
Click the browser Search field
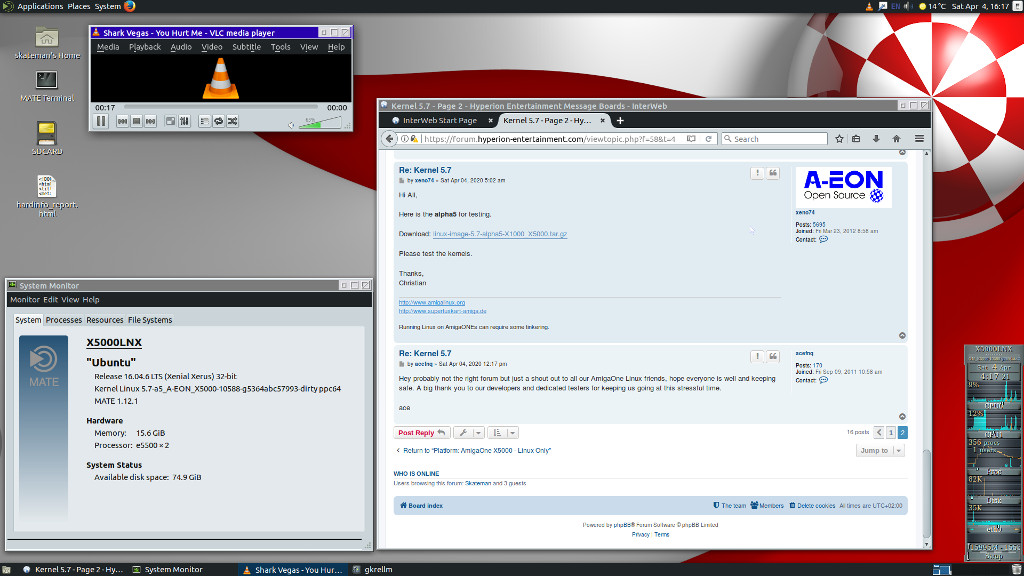pos(775,139)
